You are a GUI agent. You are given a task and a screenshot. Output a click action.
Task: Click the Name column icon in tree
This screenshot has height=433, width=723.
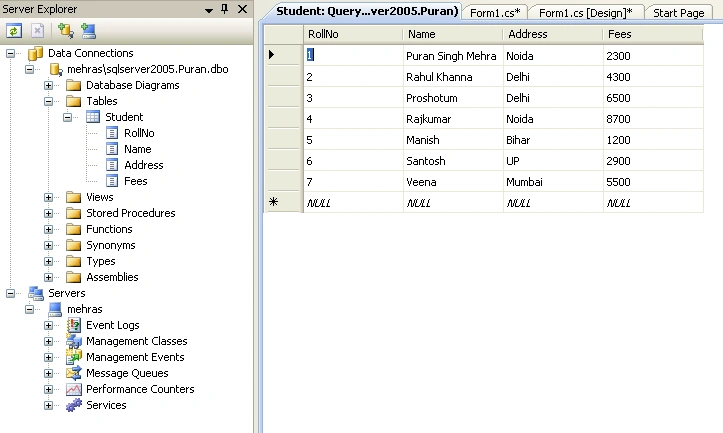pos(112,149)
